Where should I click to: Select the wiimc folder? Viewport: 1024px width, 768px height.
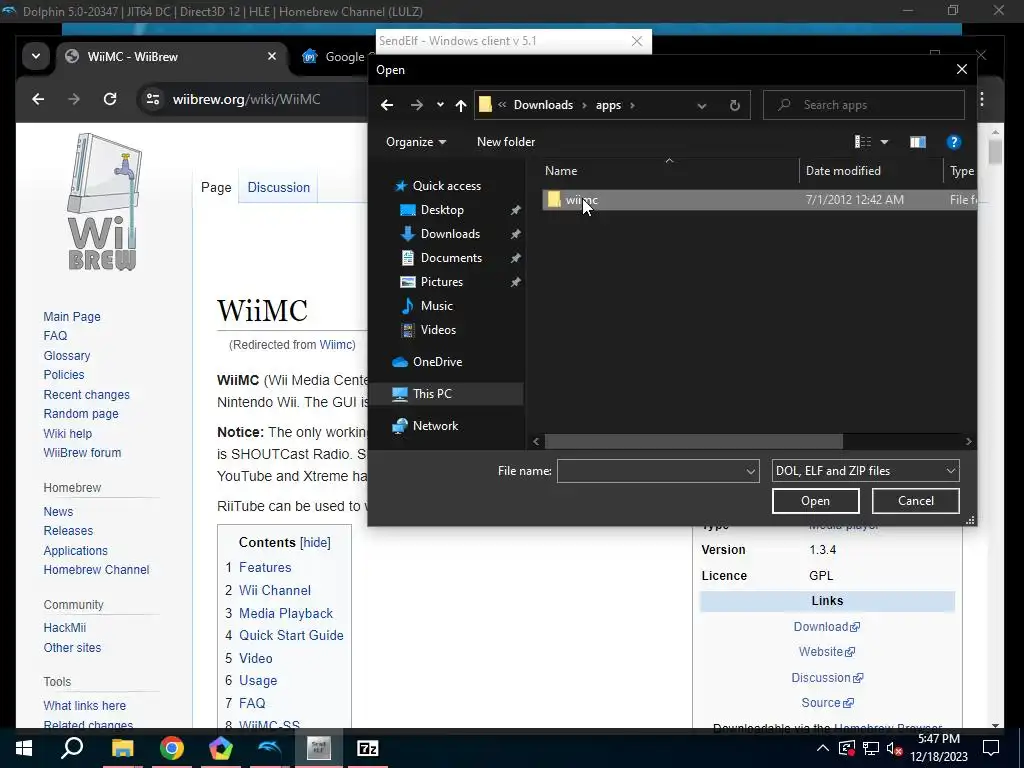[760, 200]
